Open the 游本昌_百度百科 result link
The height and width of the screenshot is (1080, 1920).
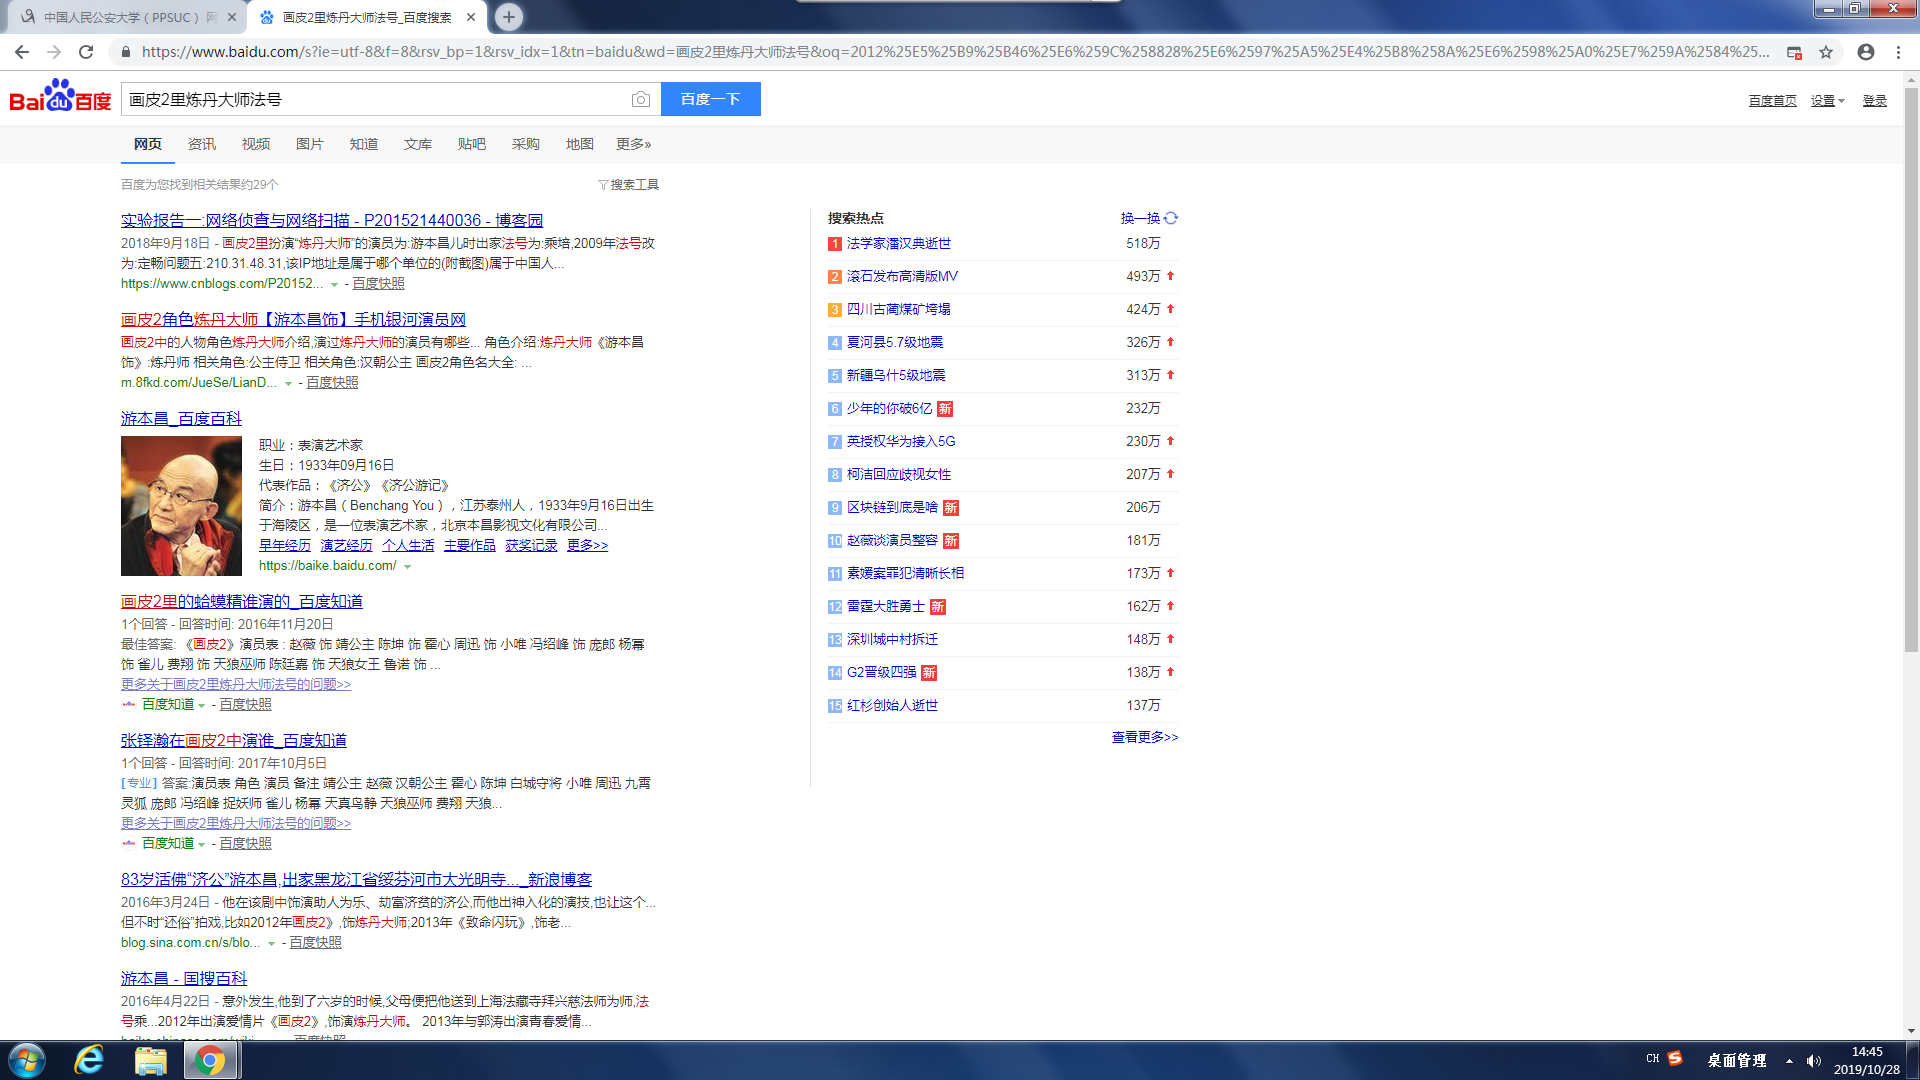tap(181, 418)
